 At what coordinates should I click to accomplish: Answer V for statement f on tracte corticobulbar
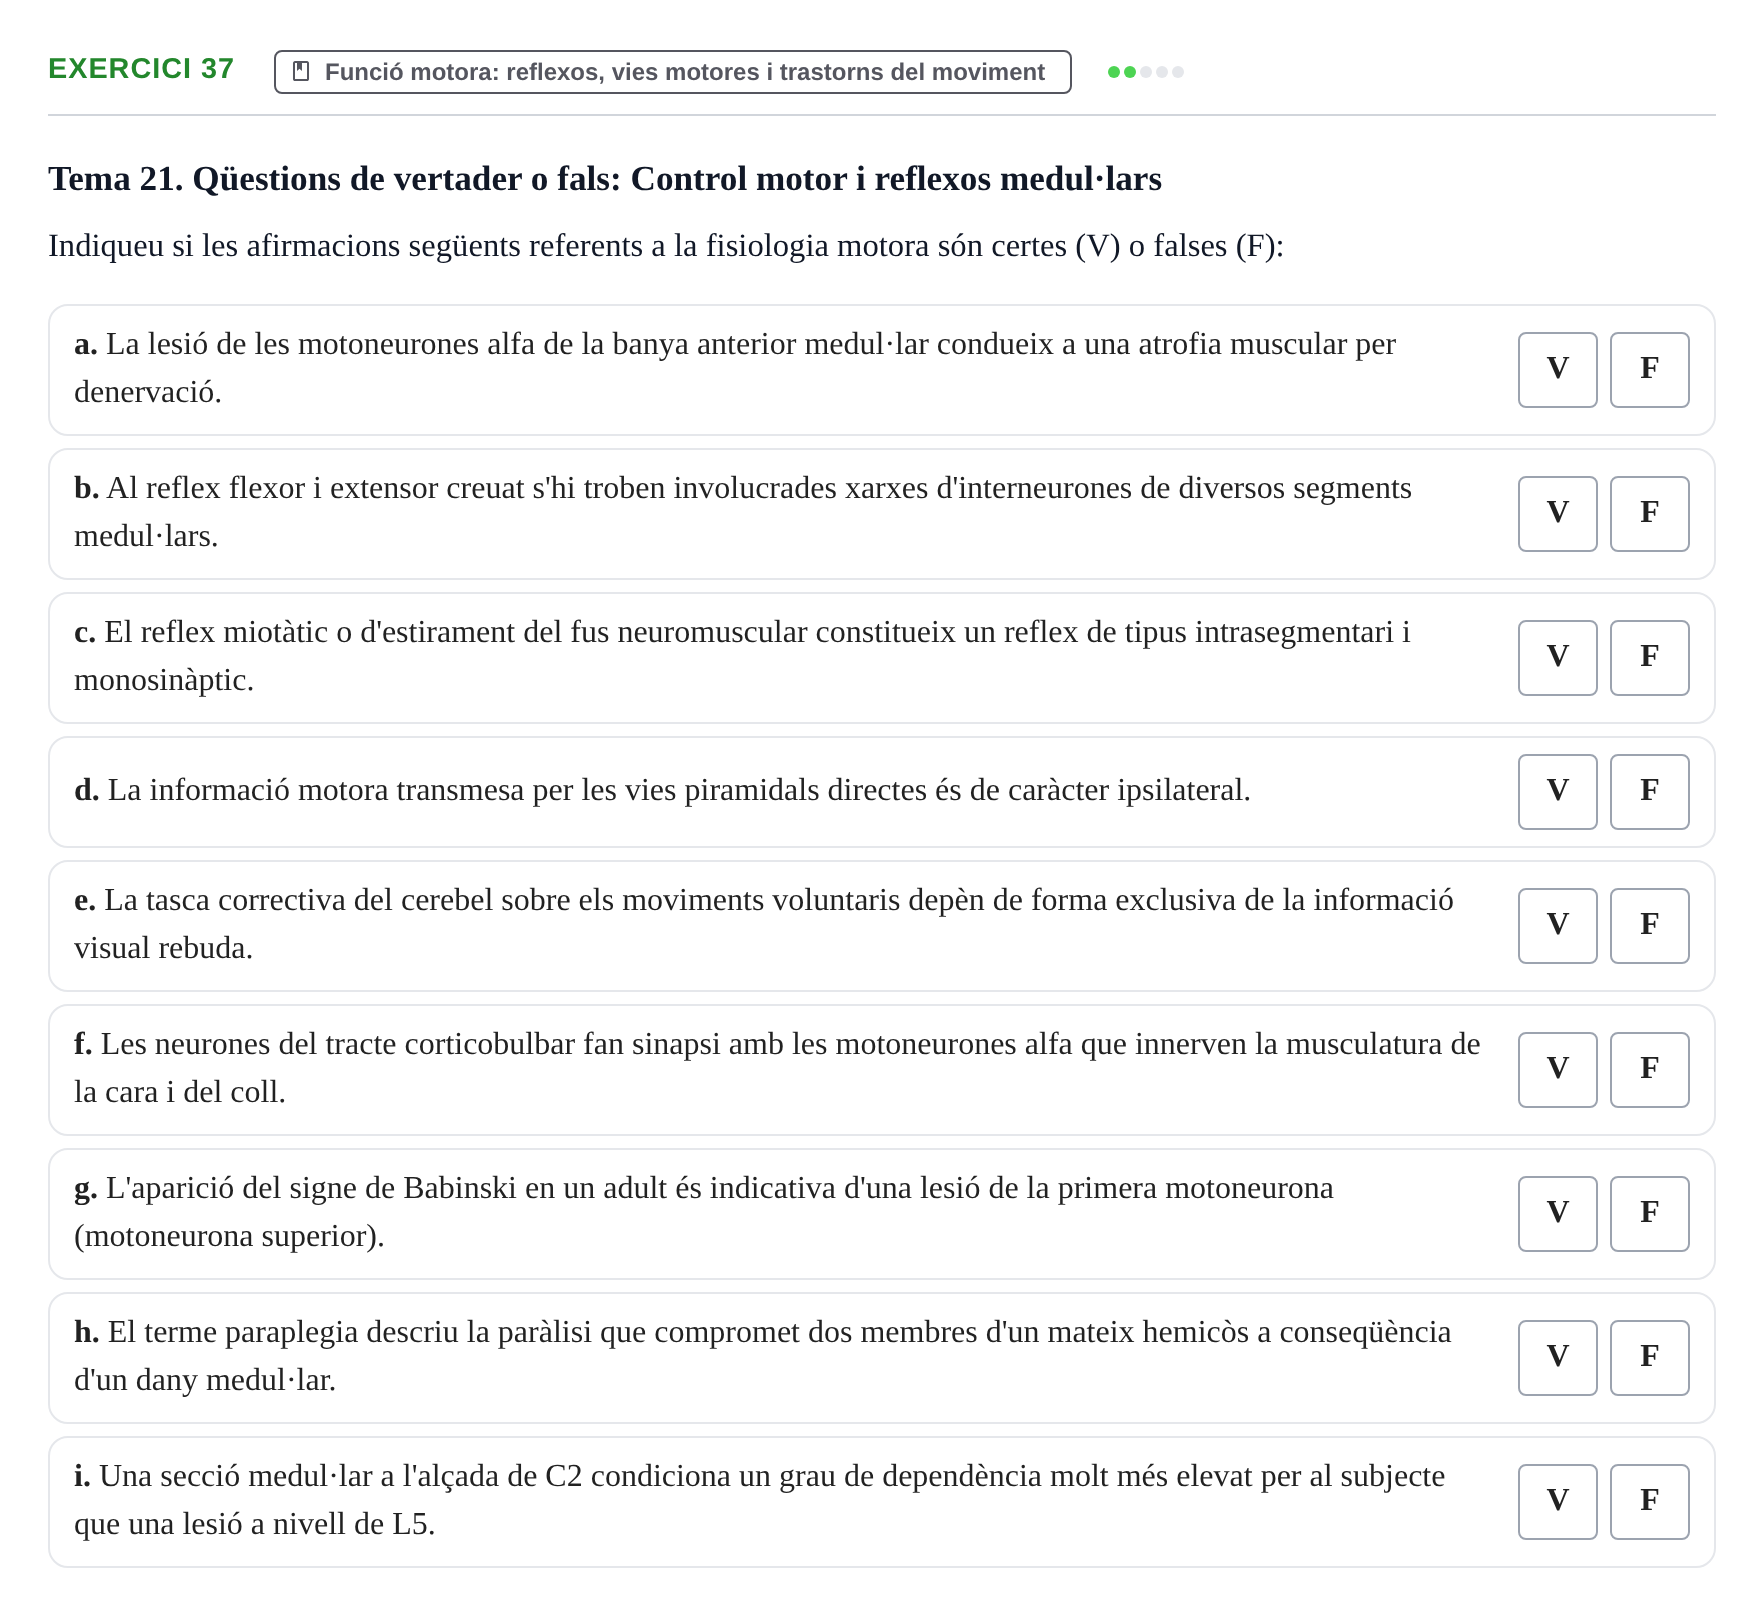click(1557, 1070)
